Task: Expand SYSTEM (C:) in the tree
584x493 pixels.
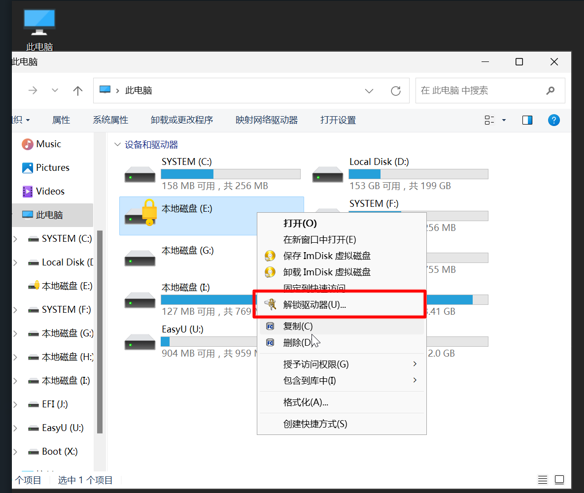Action: (15, 239)
